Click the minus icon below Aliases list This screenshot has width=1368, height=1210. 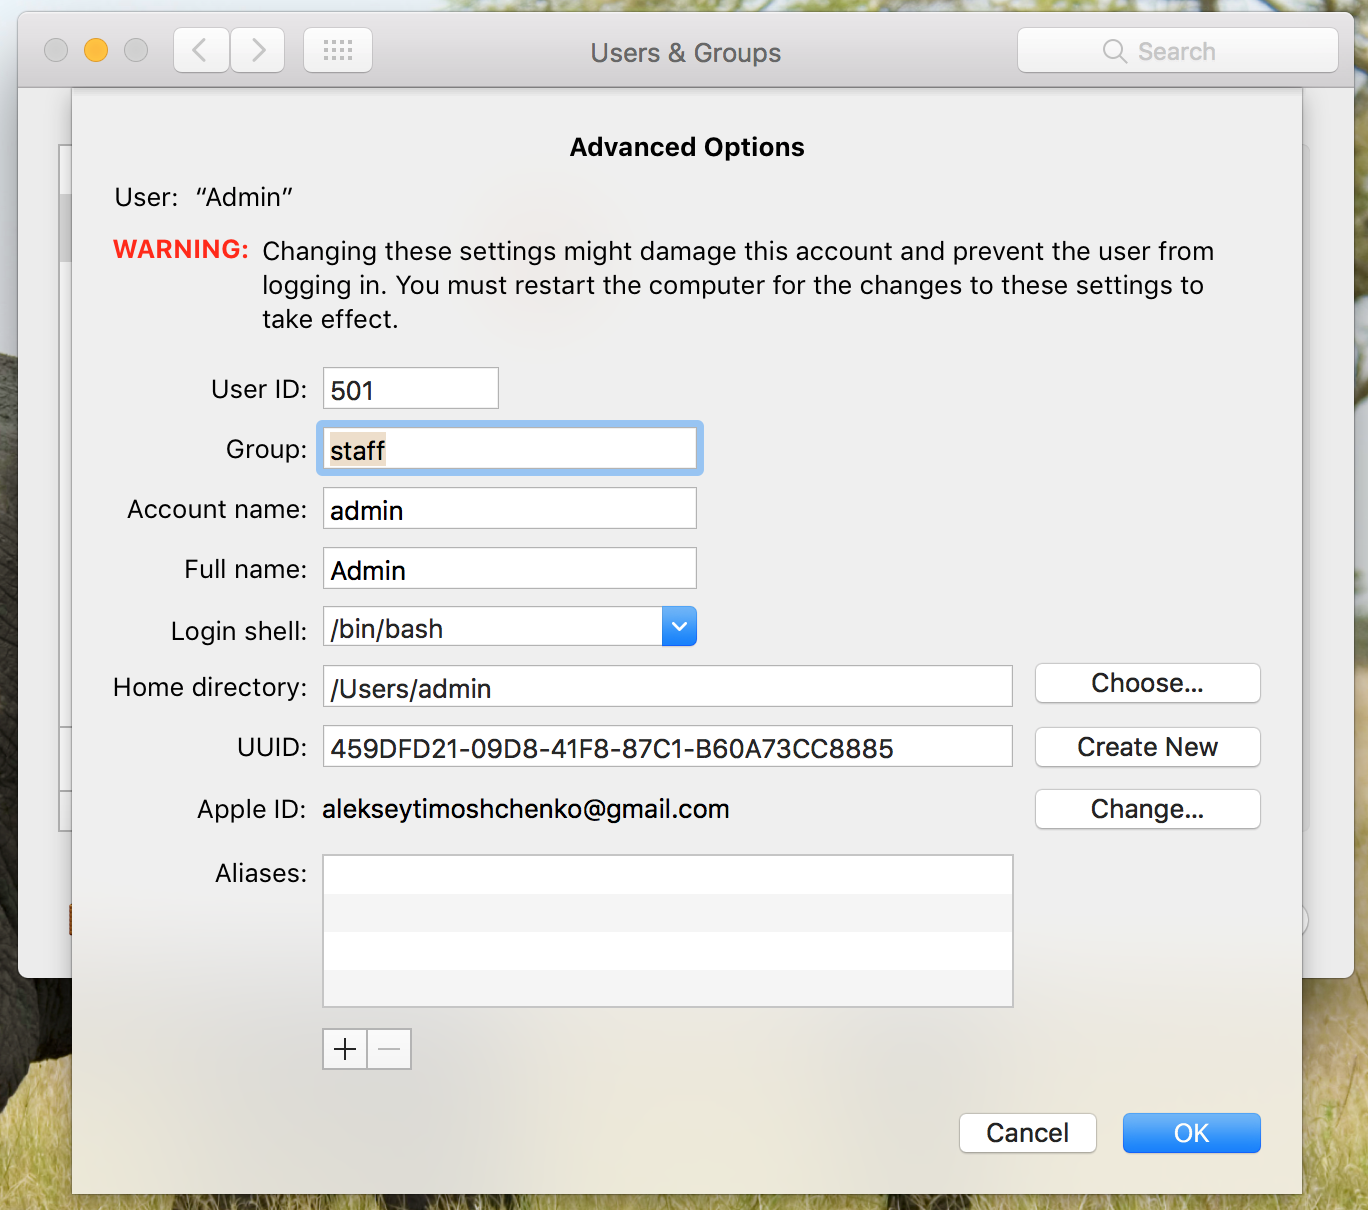click(x=389, y=1049)
